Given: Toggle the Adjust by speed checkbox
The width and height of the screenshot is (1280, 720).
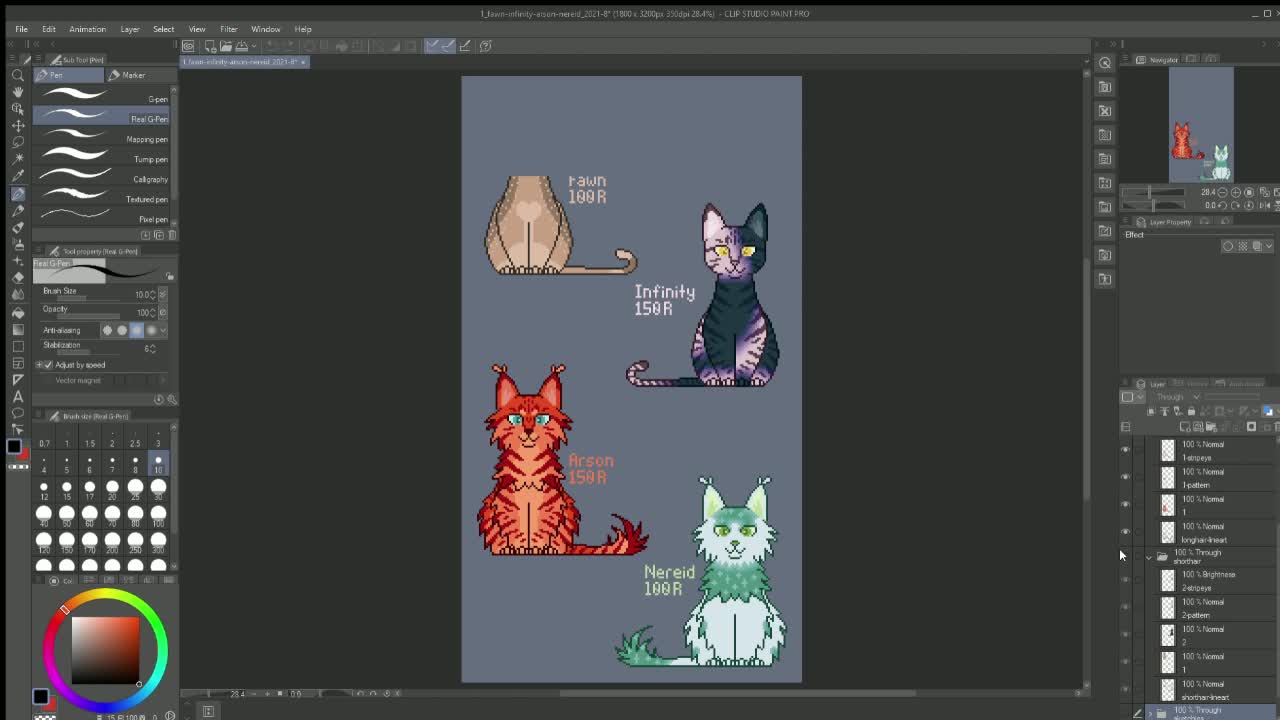Looking at the screenshot, I should click(48, 365).
